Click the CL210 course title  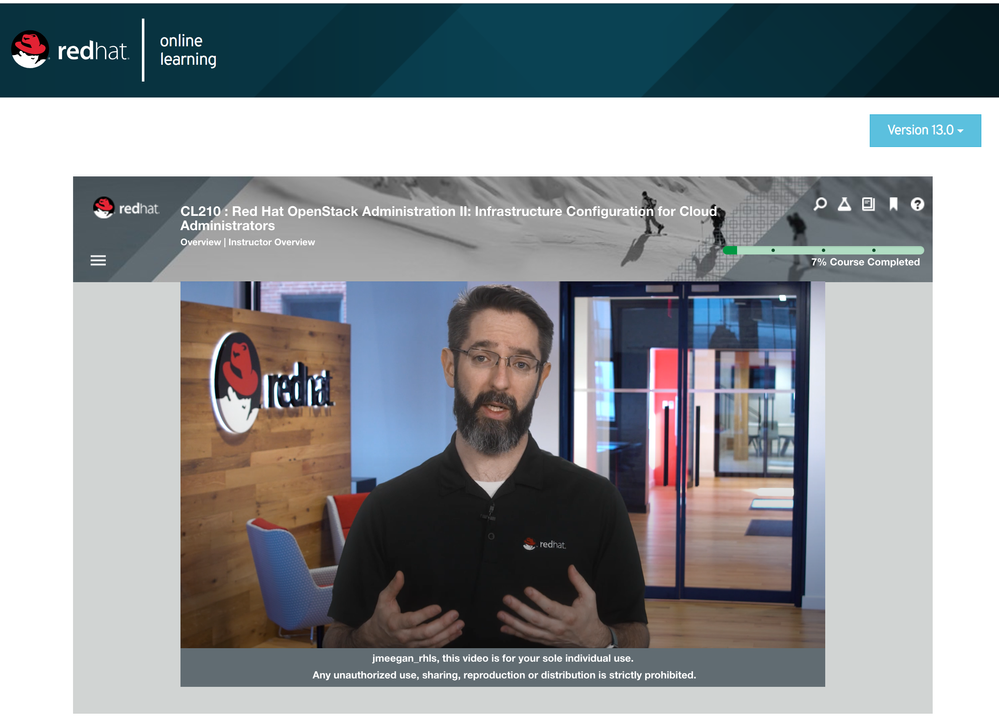point(448,218)
